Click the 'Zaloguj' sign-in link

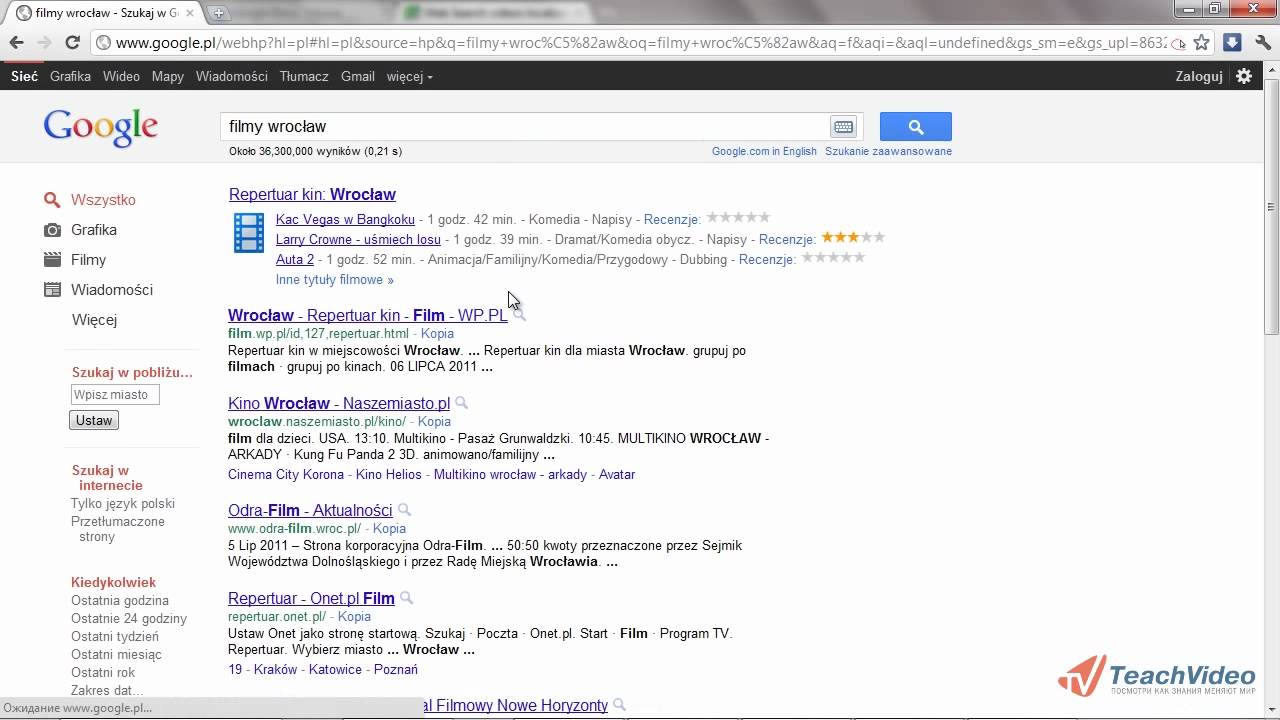point(1199,76)
